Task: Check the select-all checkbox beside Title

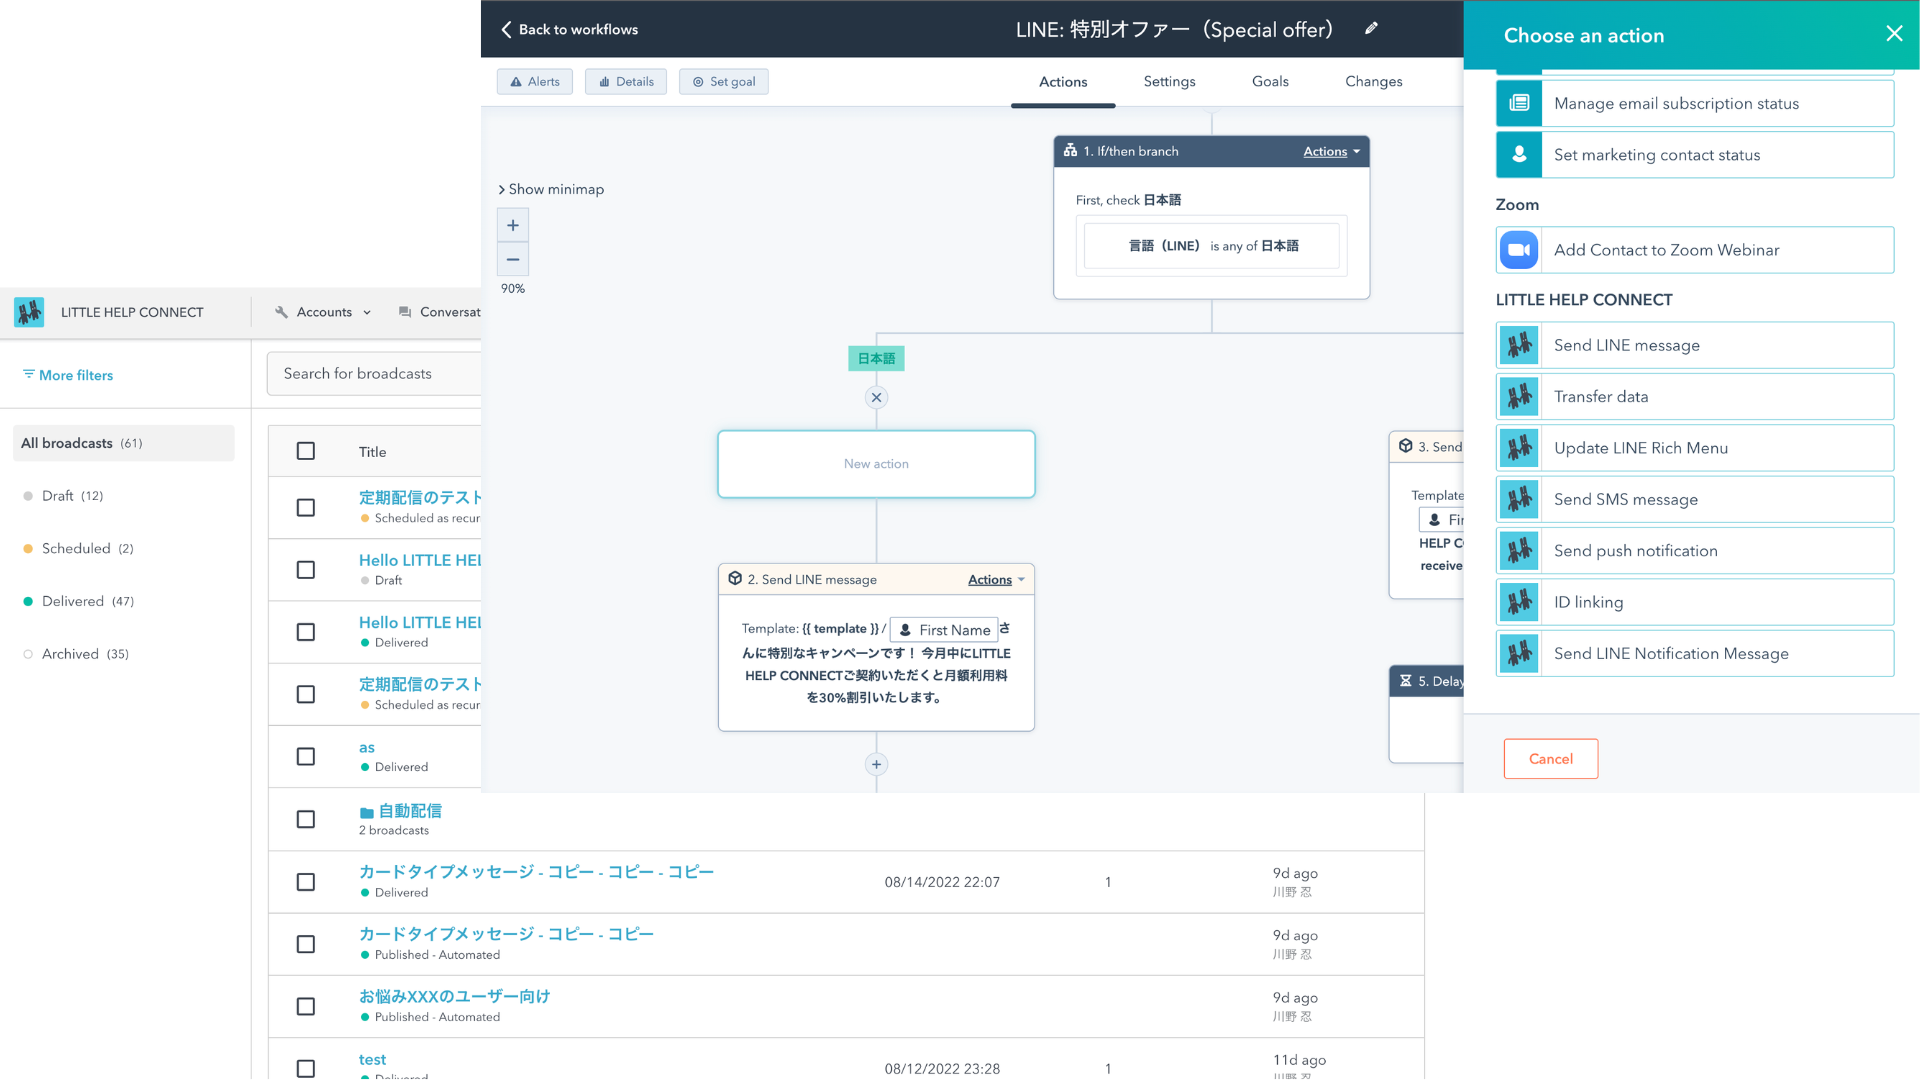Action: 306,451
